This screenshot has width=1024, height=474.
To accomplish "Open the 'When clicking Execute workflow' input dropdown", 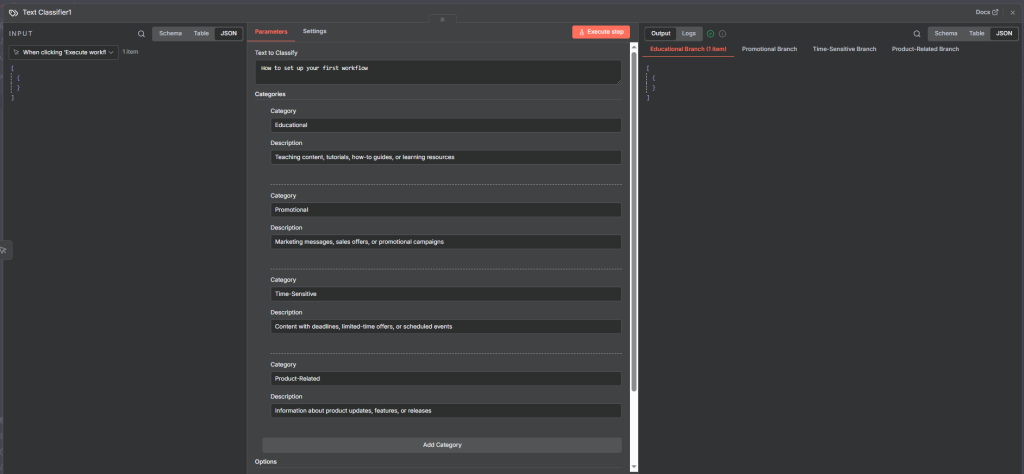I will tap(64, 51).
